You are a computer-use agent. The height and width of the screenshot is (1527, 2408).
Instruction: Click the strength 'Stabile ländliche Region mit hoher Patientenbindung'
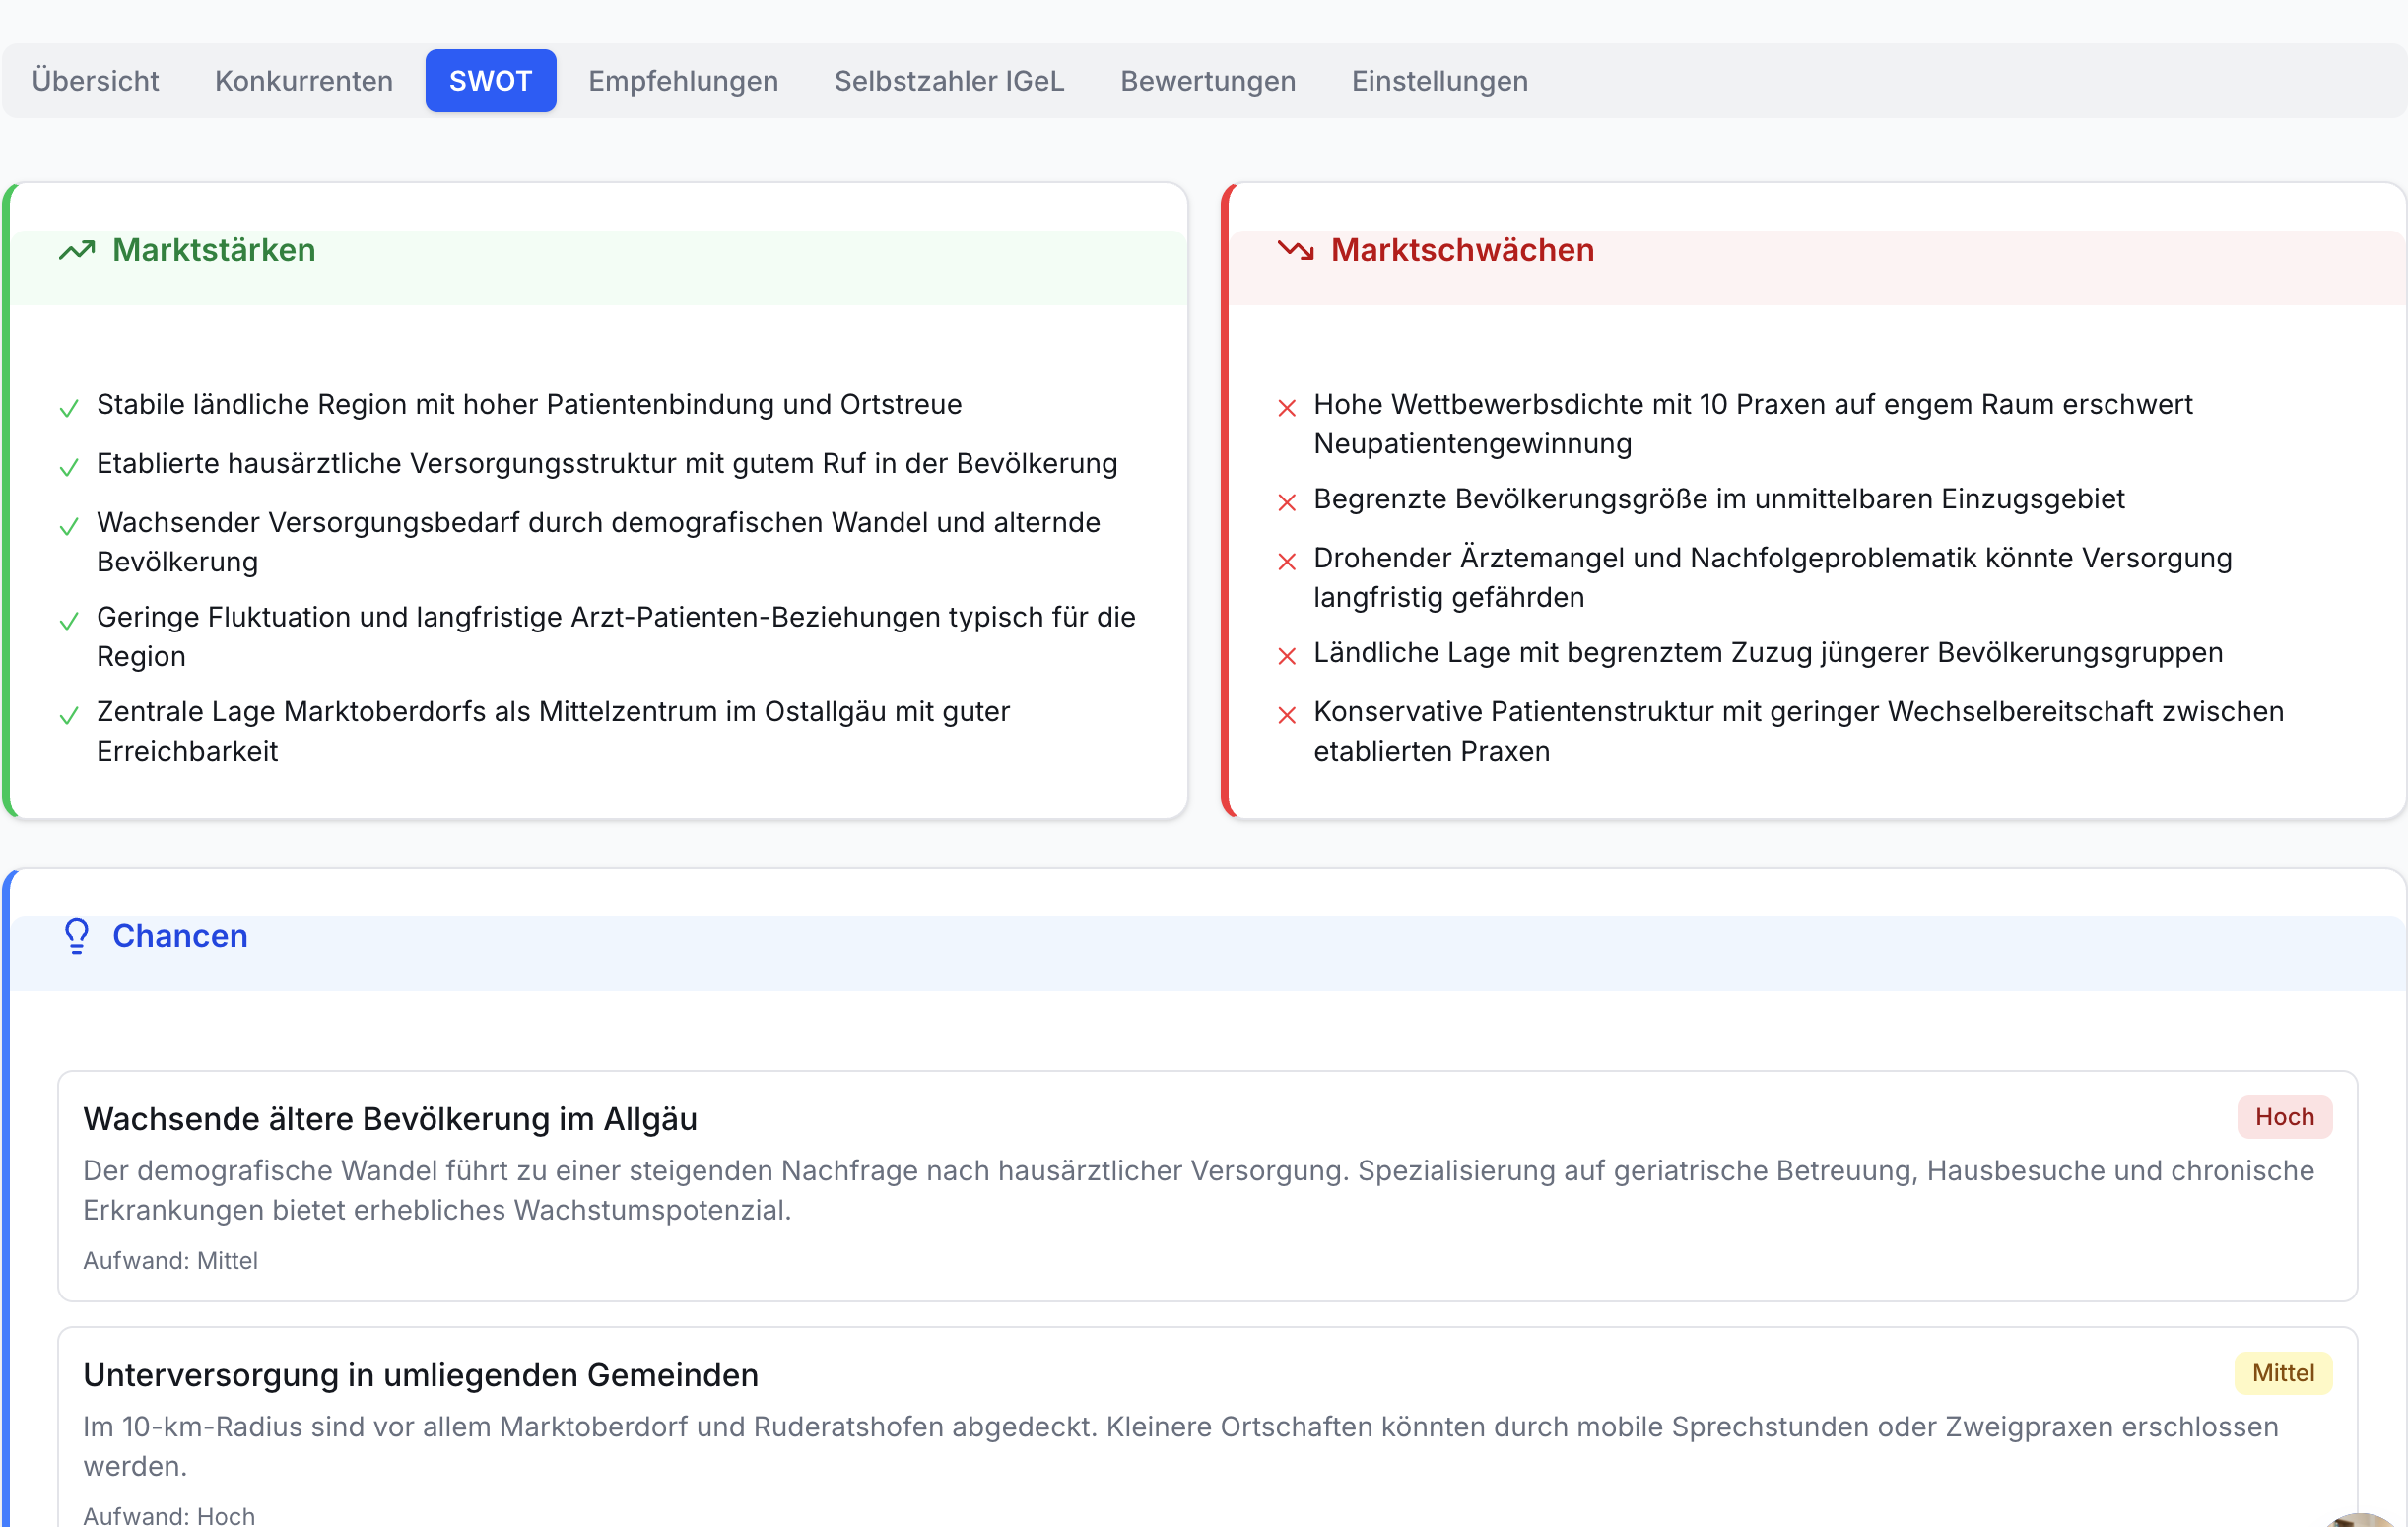[x=529, y=404]
